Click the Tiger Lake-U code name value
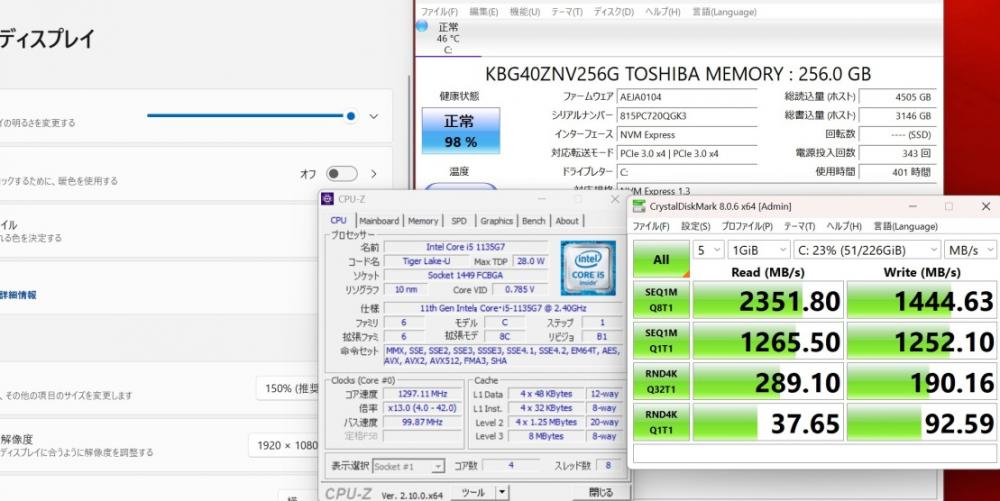 426,261
